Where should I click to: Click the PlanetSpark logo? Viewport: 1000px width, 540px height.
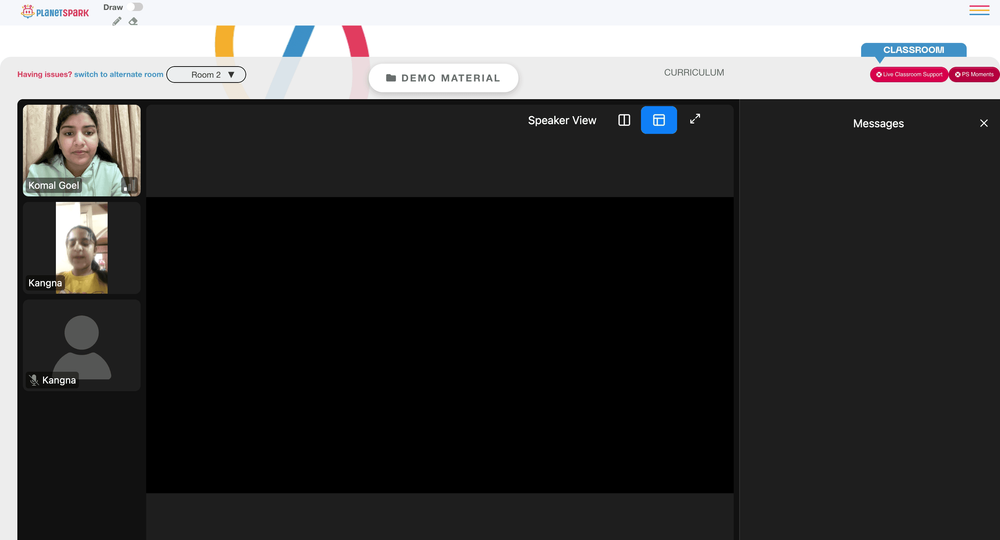tap(55, 11)
